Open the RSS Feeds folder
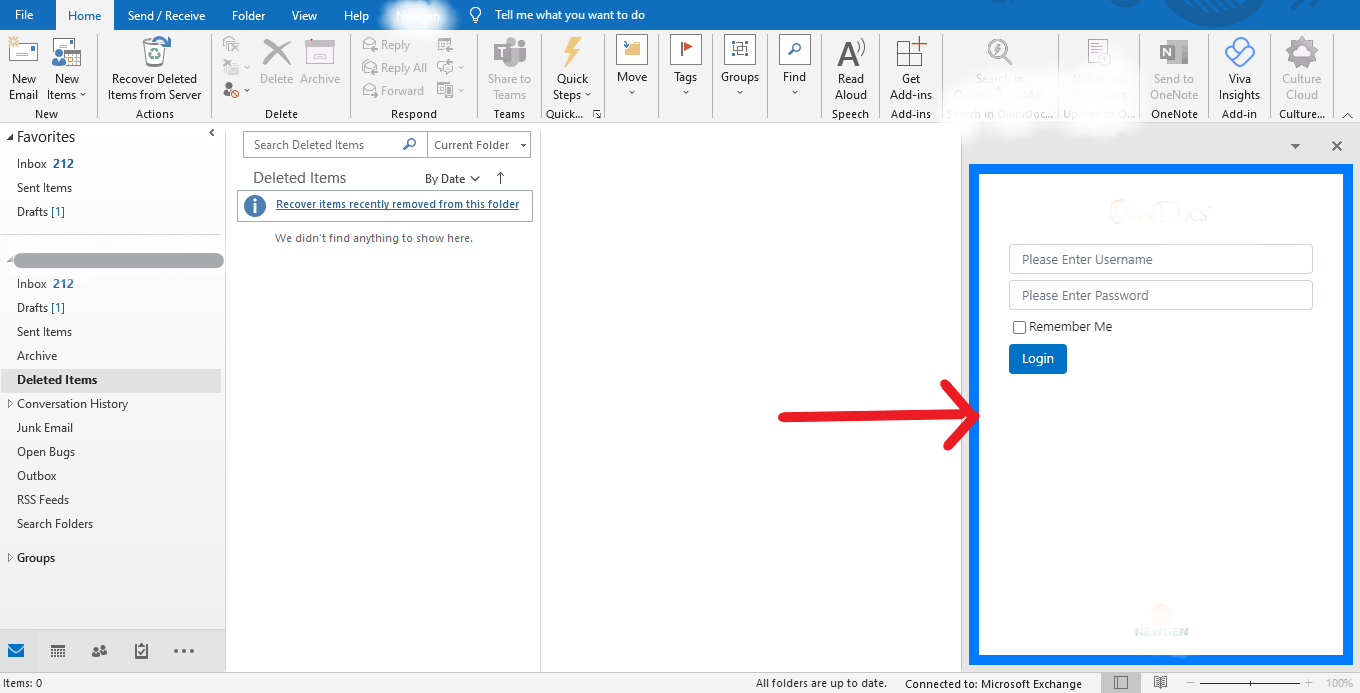Viewport: 1360px width, 693px height. pos(43,500)
